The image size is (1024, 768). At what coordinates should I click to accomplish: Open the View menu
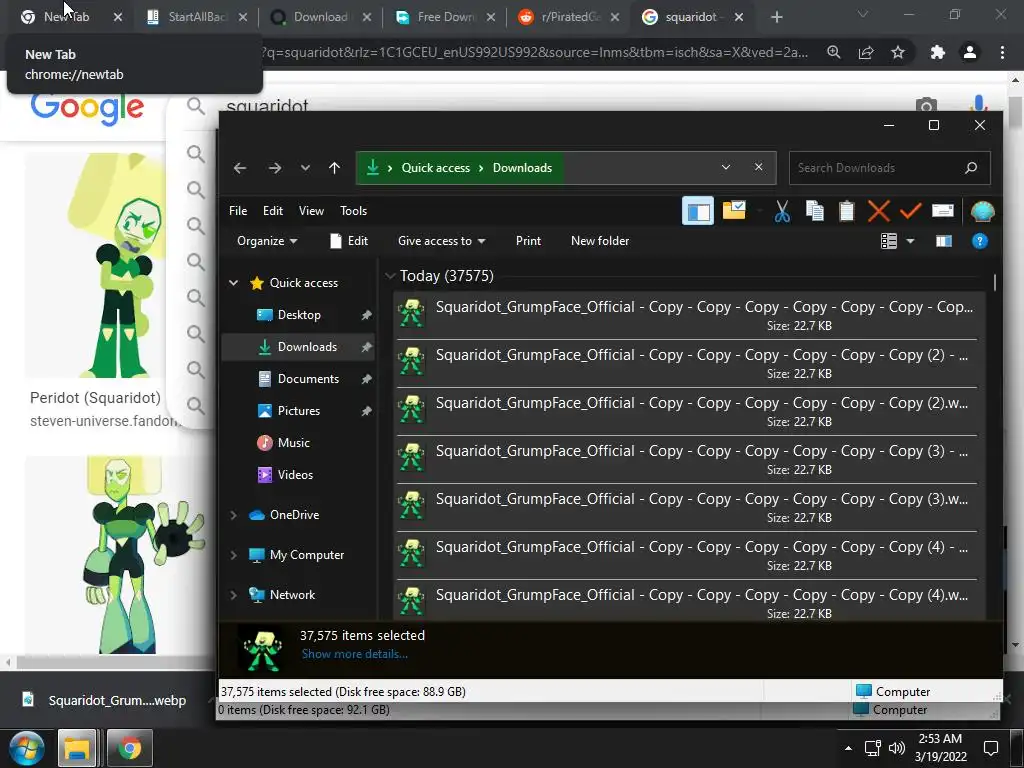pyautogui.click(x=311, y=210)
